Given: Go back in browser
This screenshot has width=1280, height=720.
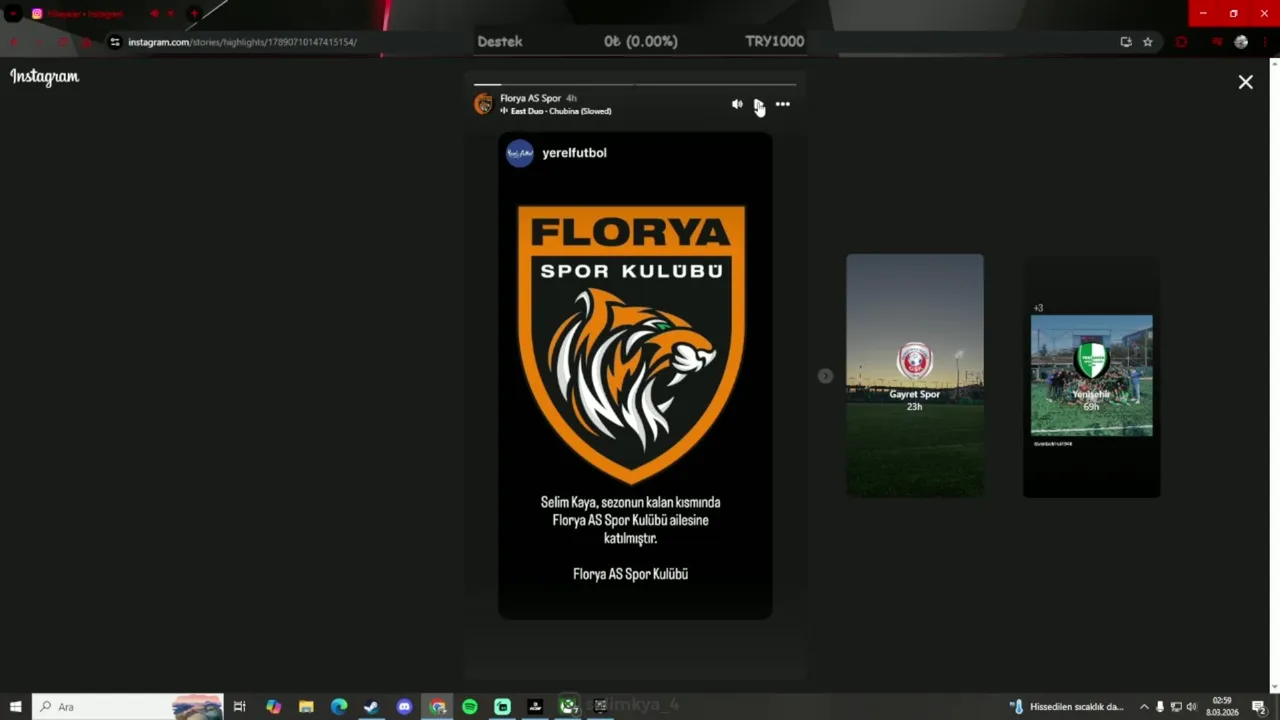Looking at the screenshot, I should (14, 42).
